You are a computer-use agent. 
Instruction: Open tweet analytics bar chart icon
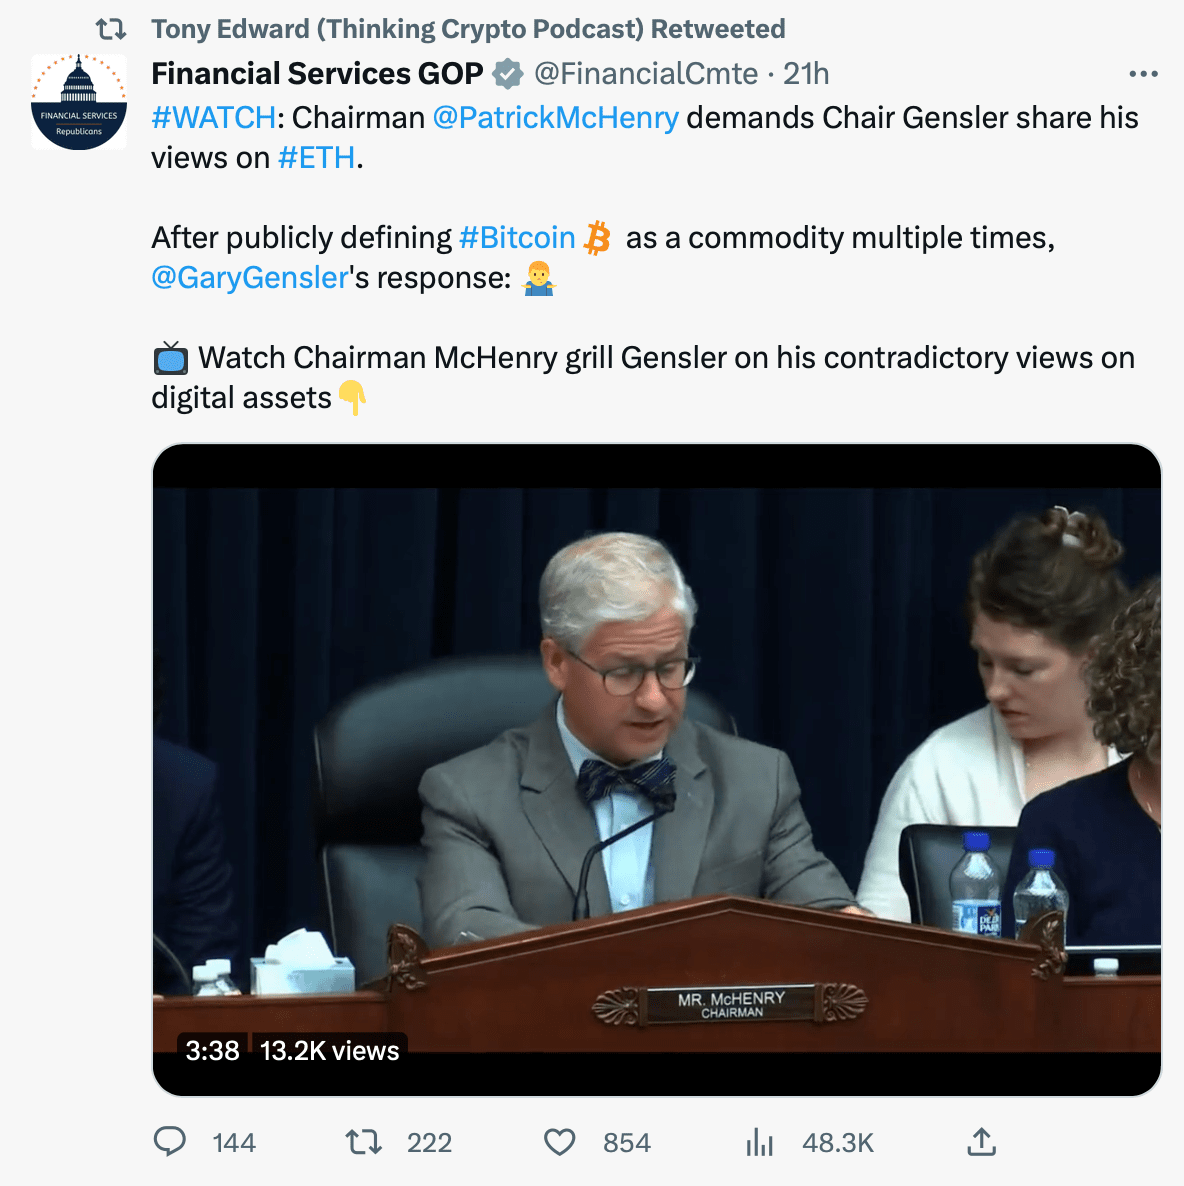click(760, 1141)
